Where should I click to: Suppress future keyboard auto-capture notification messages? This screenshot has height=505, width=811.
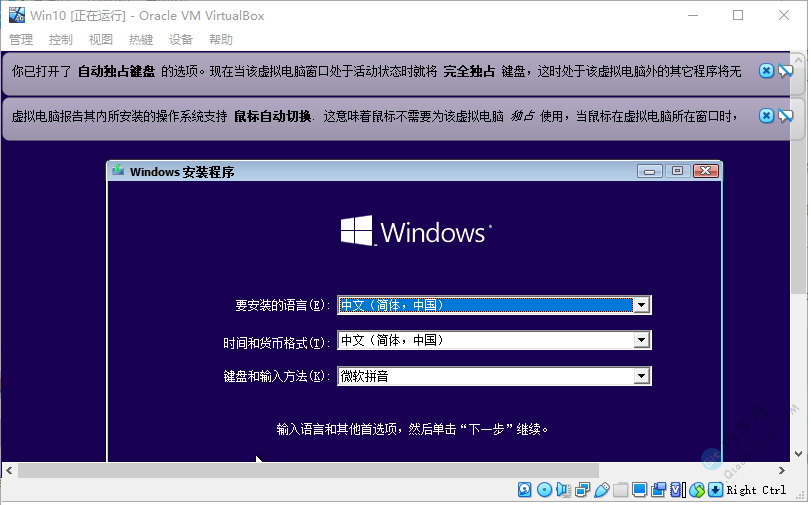(785, 70)
